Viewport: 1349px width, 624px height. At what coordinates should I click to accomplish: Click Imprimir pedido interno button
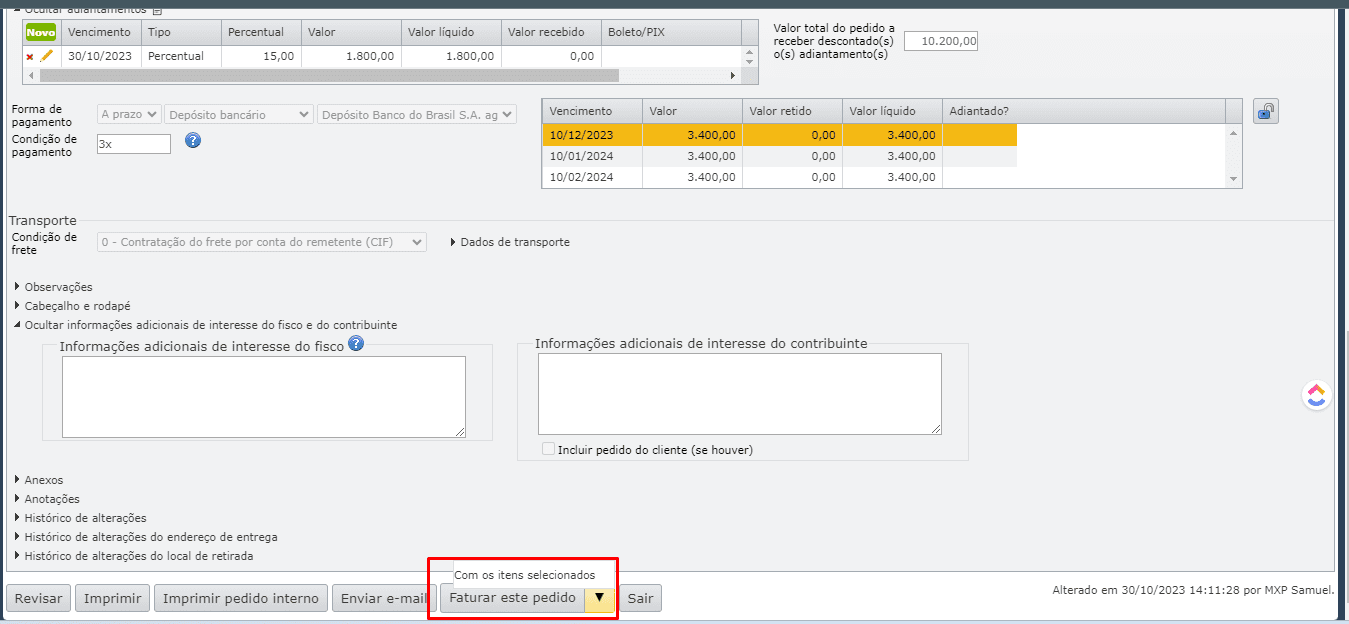pos(240,599)
